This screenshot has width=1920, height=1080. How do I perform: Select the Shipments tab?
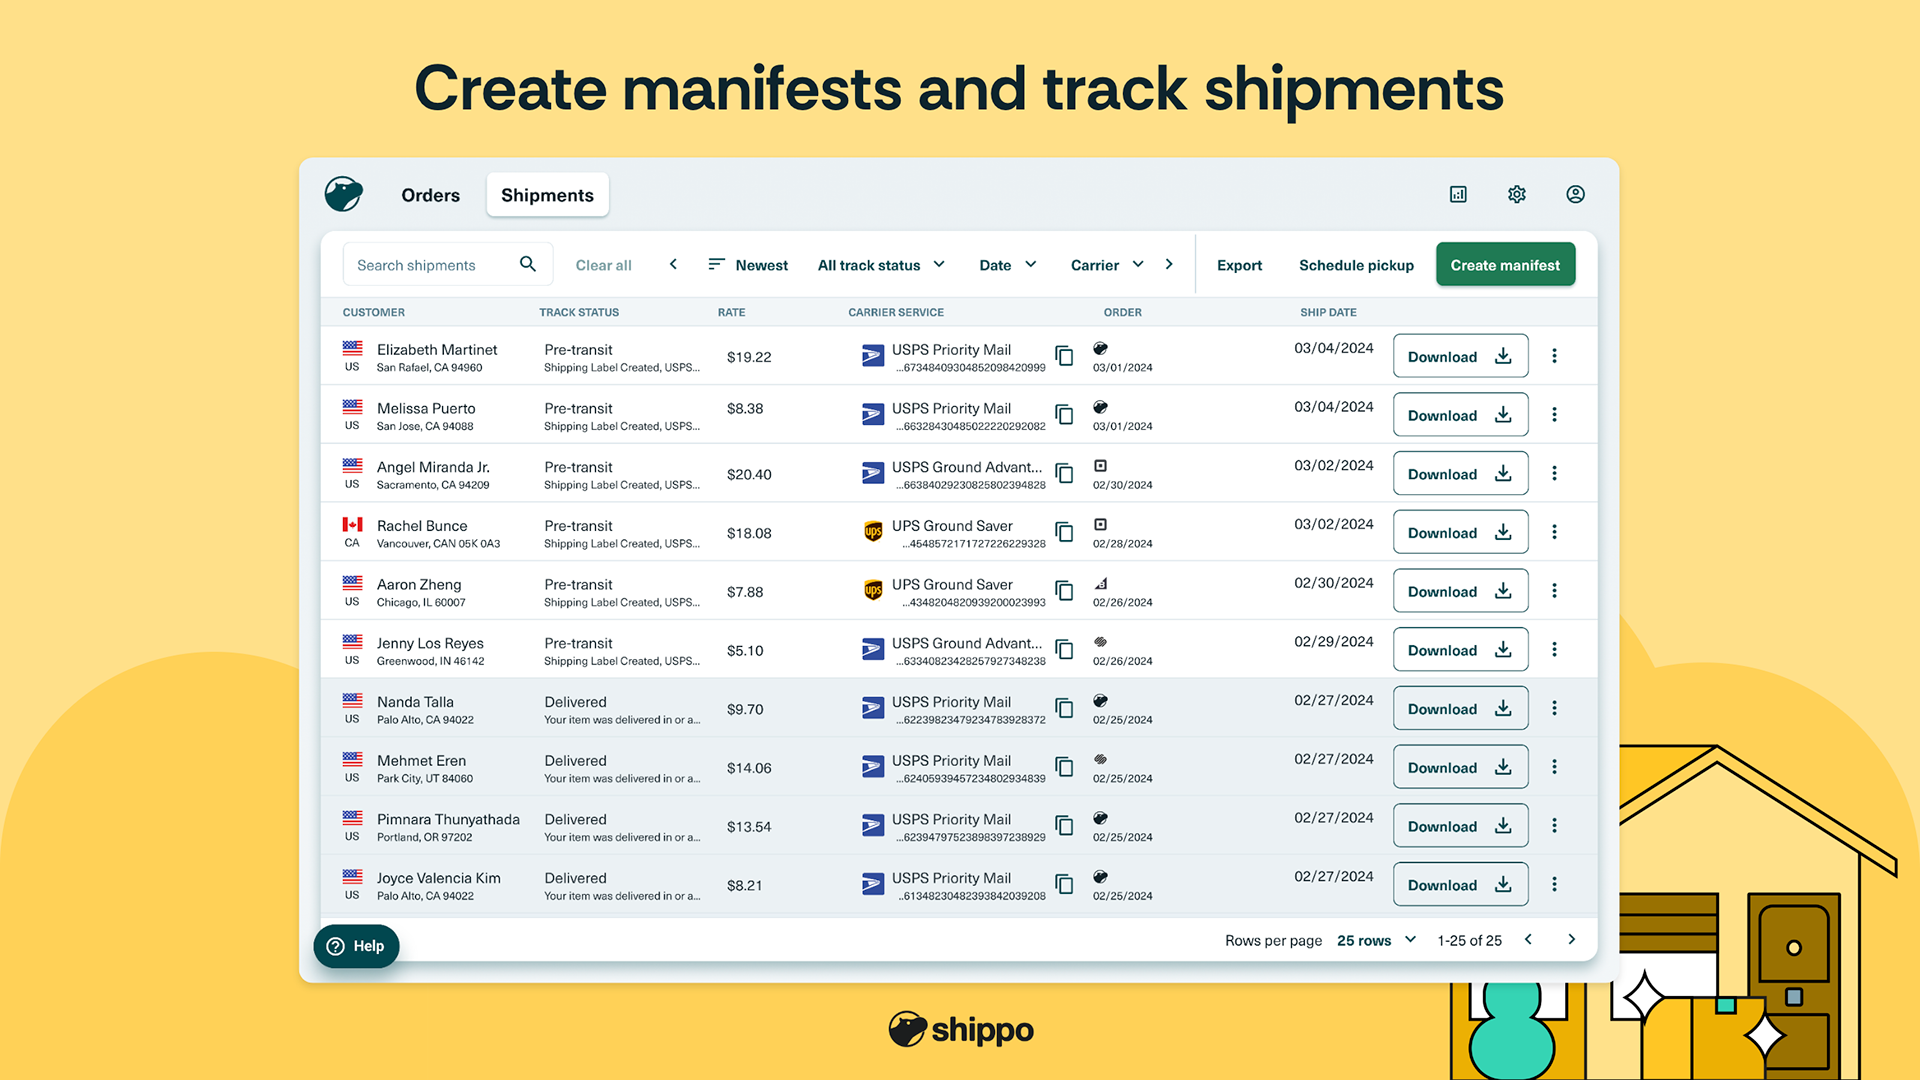pos(547,195)
